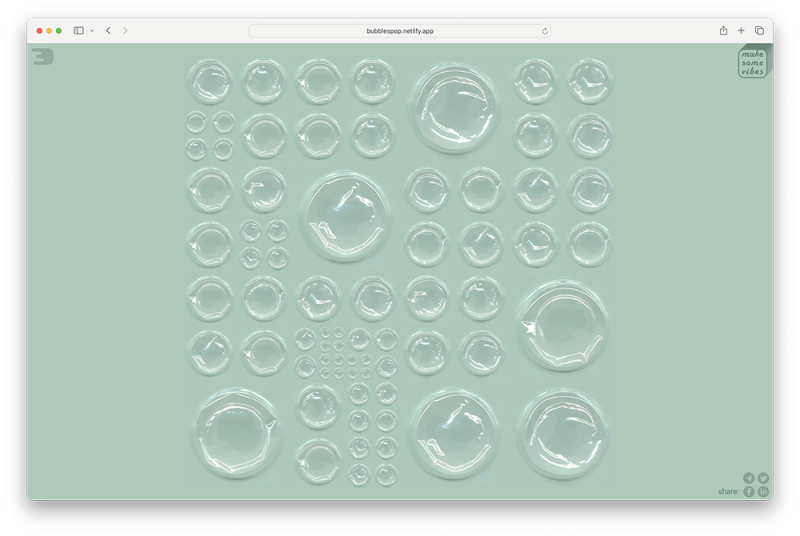
Task: Pop the large bubble at bottom-left
Action: pos(236,433)
